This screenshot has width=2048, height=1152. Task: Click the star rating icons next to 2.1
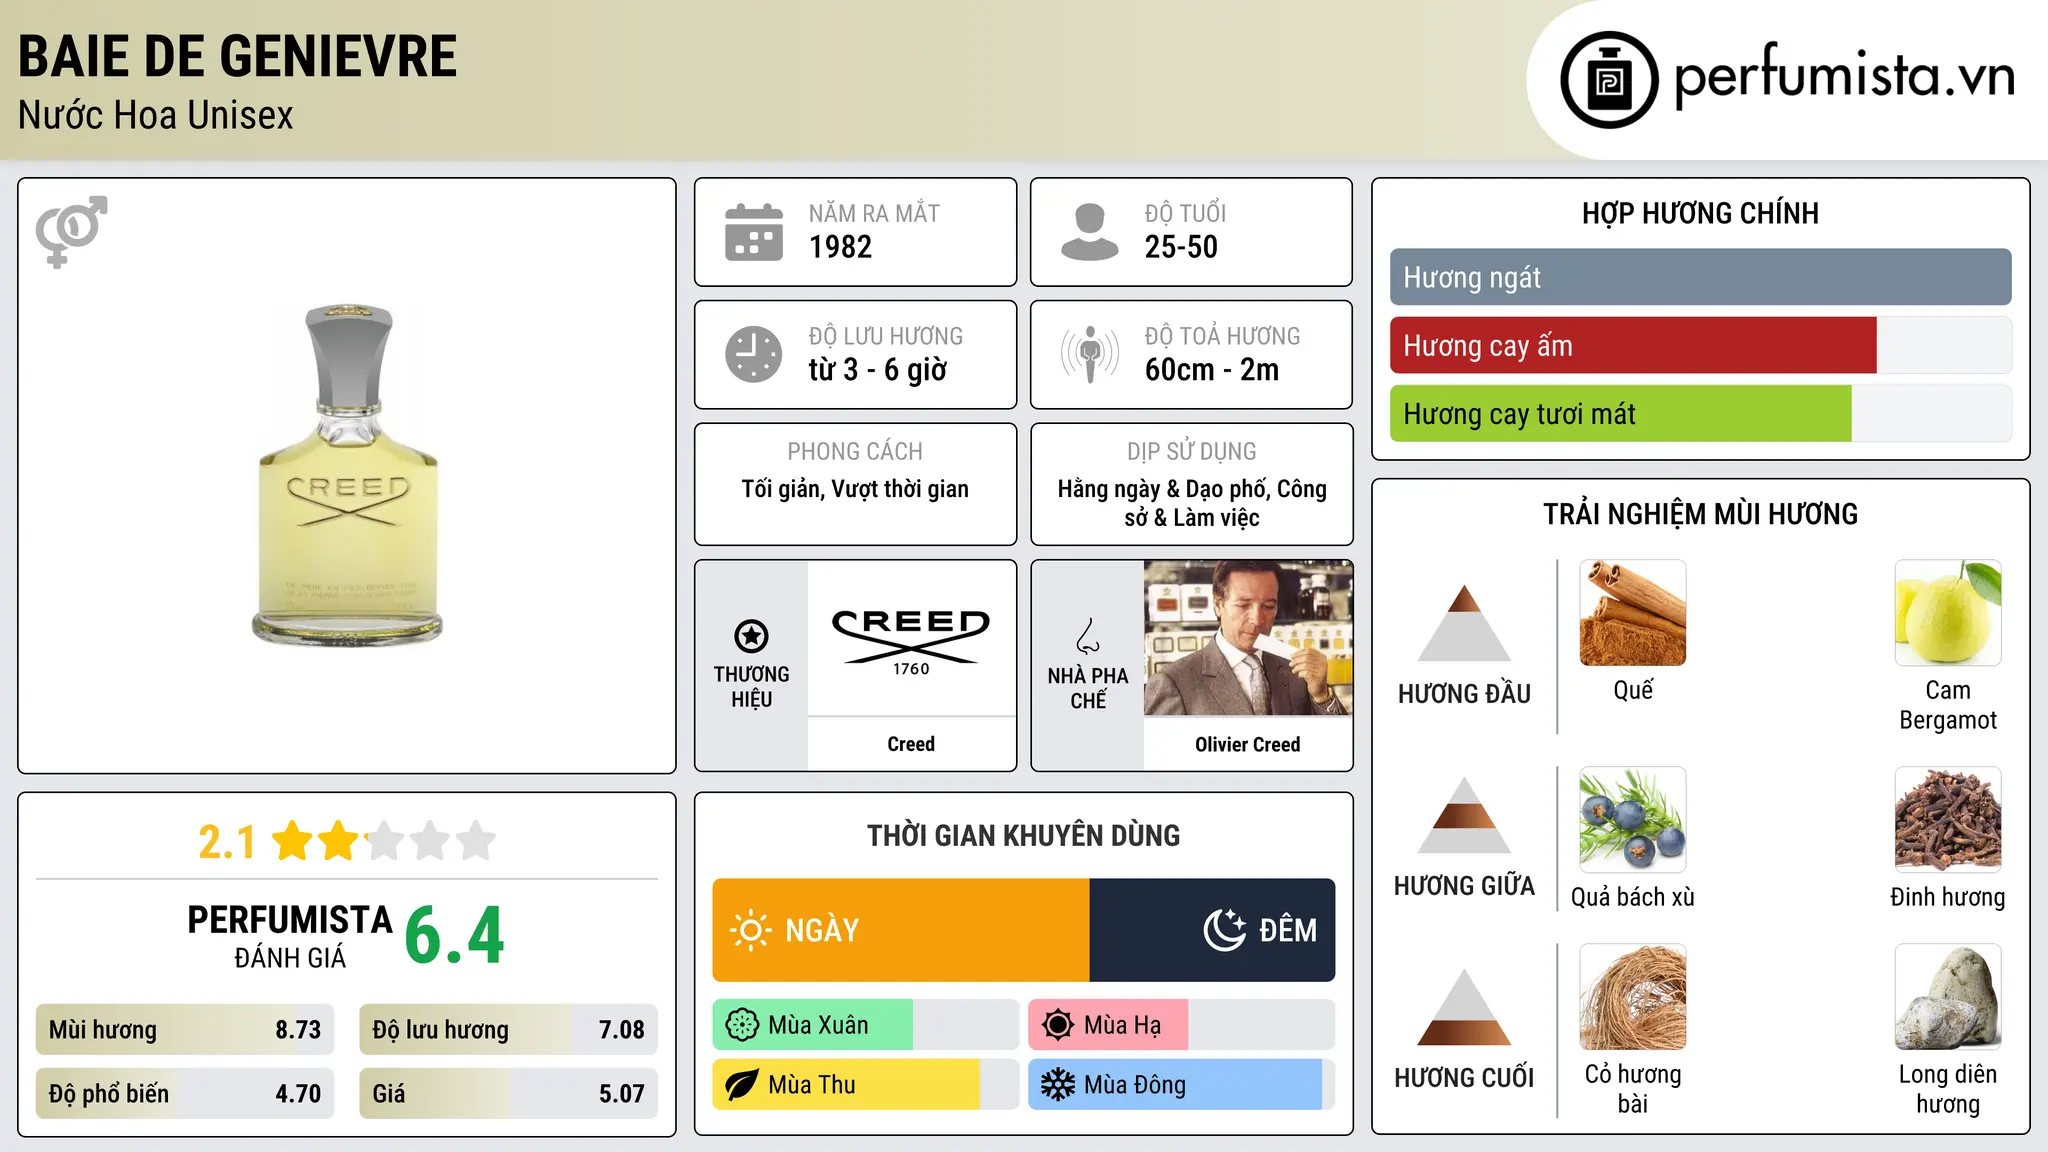pos(383,841)
